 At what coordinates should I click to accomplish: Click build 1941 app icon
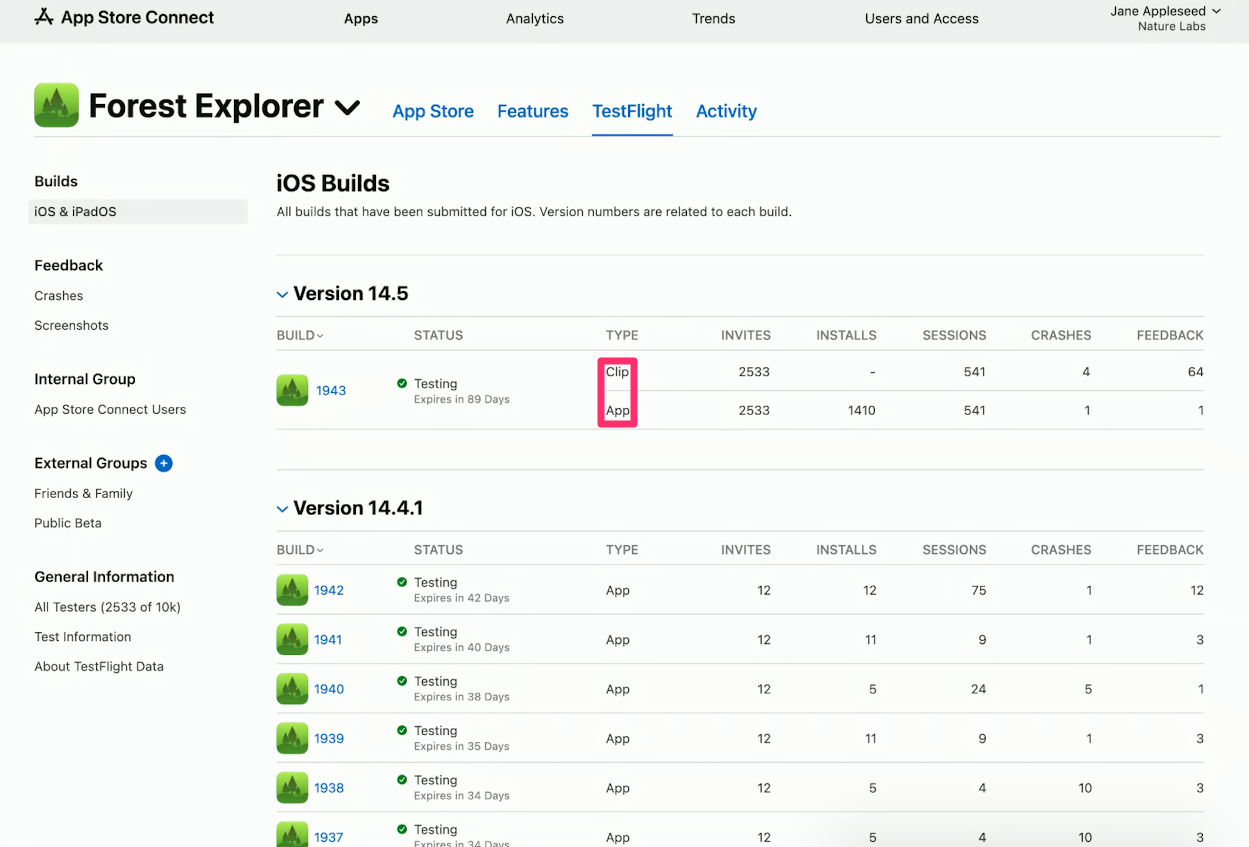pyautogui.click(x=292, y=639)
